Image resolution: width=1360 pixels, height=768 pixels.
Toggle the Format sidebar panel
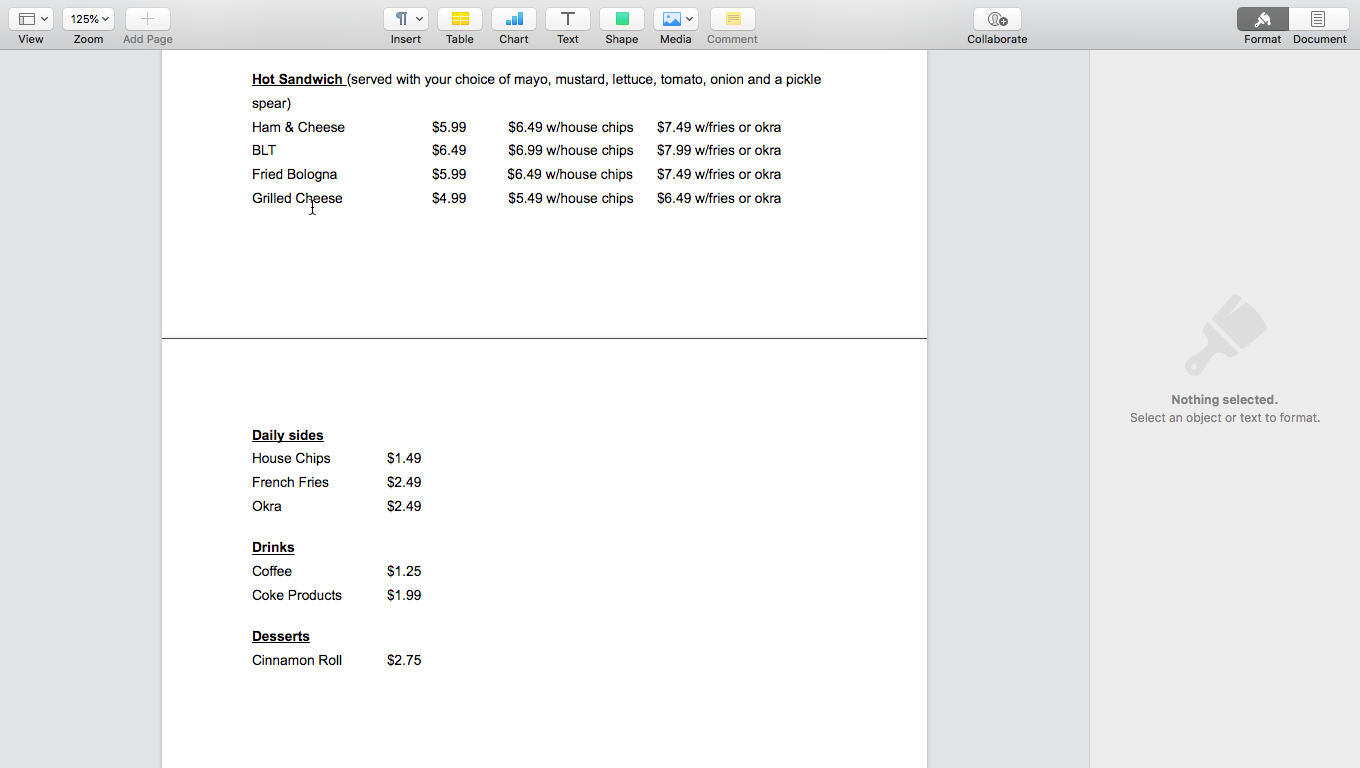pyautogui.click(x=1263, y=19)
